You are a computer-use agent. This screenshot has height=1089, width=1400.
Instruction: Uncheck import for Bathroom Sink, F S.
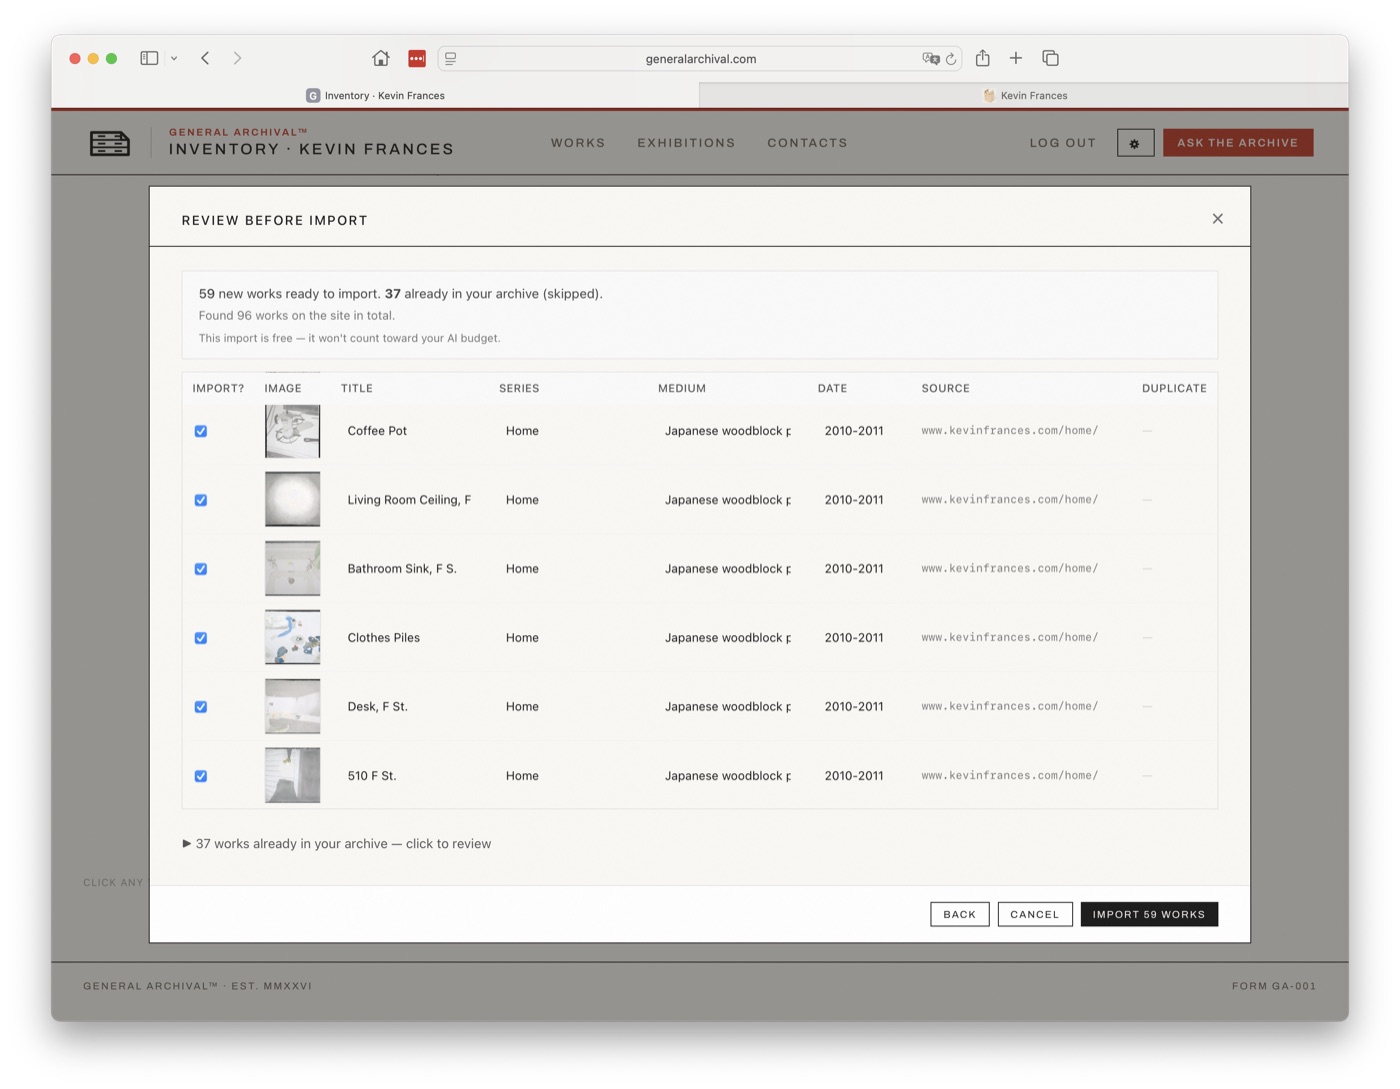coord(201,569)
